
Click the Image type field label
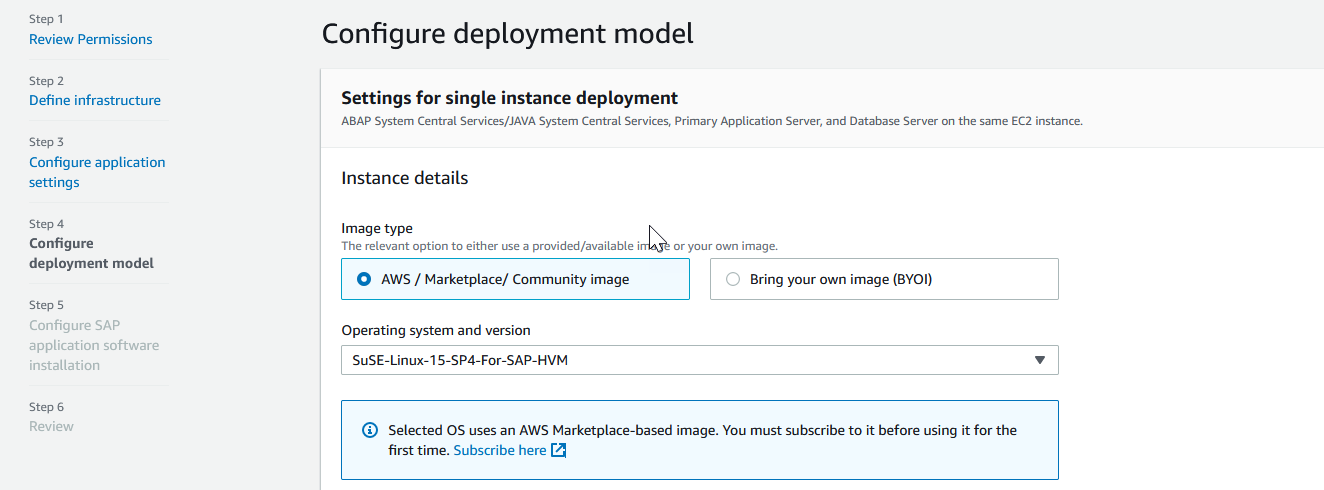click(377, 229)
